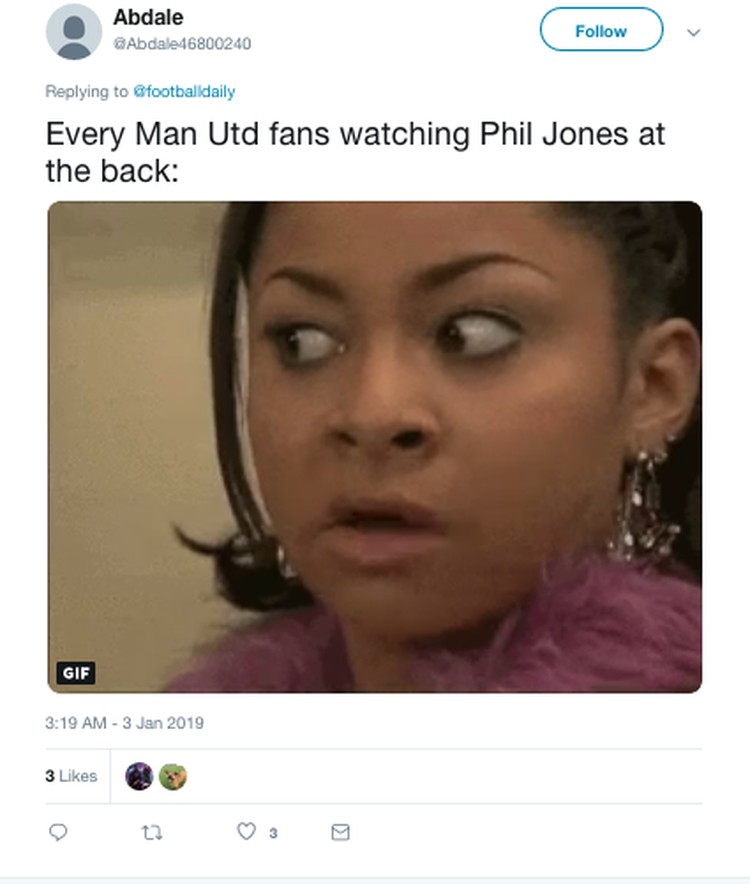Follow Abdale with the Follow button
The width and height of the screenshot is (750, 884).
coord(601,29)
